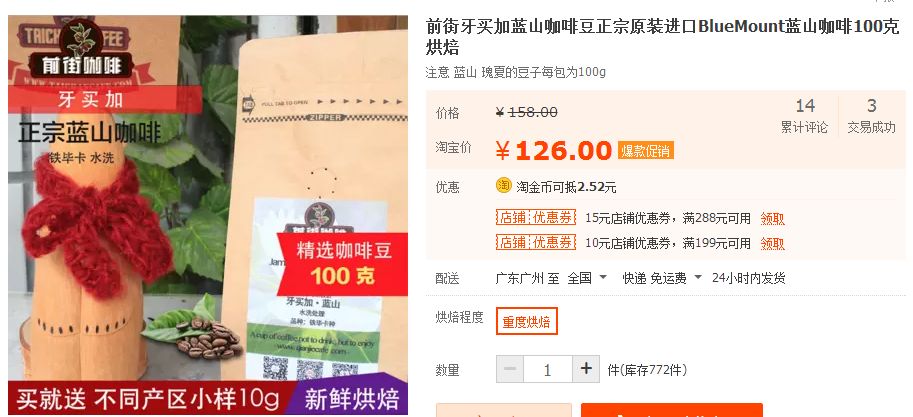This screenshot has width=913, height=417.
Task: Click the 爆款促销 promotion badge
Action: tap(646, 150)
